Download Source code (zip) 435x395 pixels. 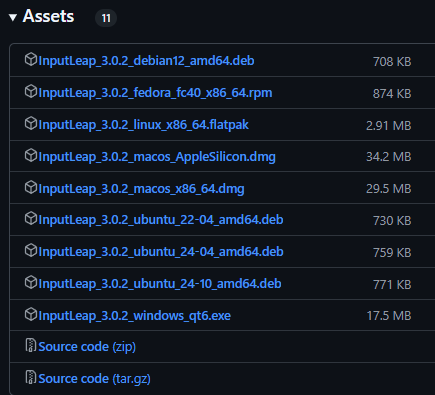[x=87, y=347]
